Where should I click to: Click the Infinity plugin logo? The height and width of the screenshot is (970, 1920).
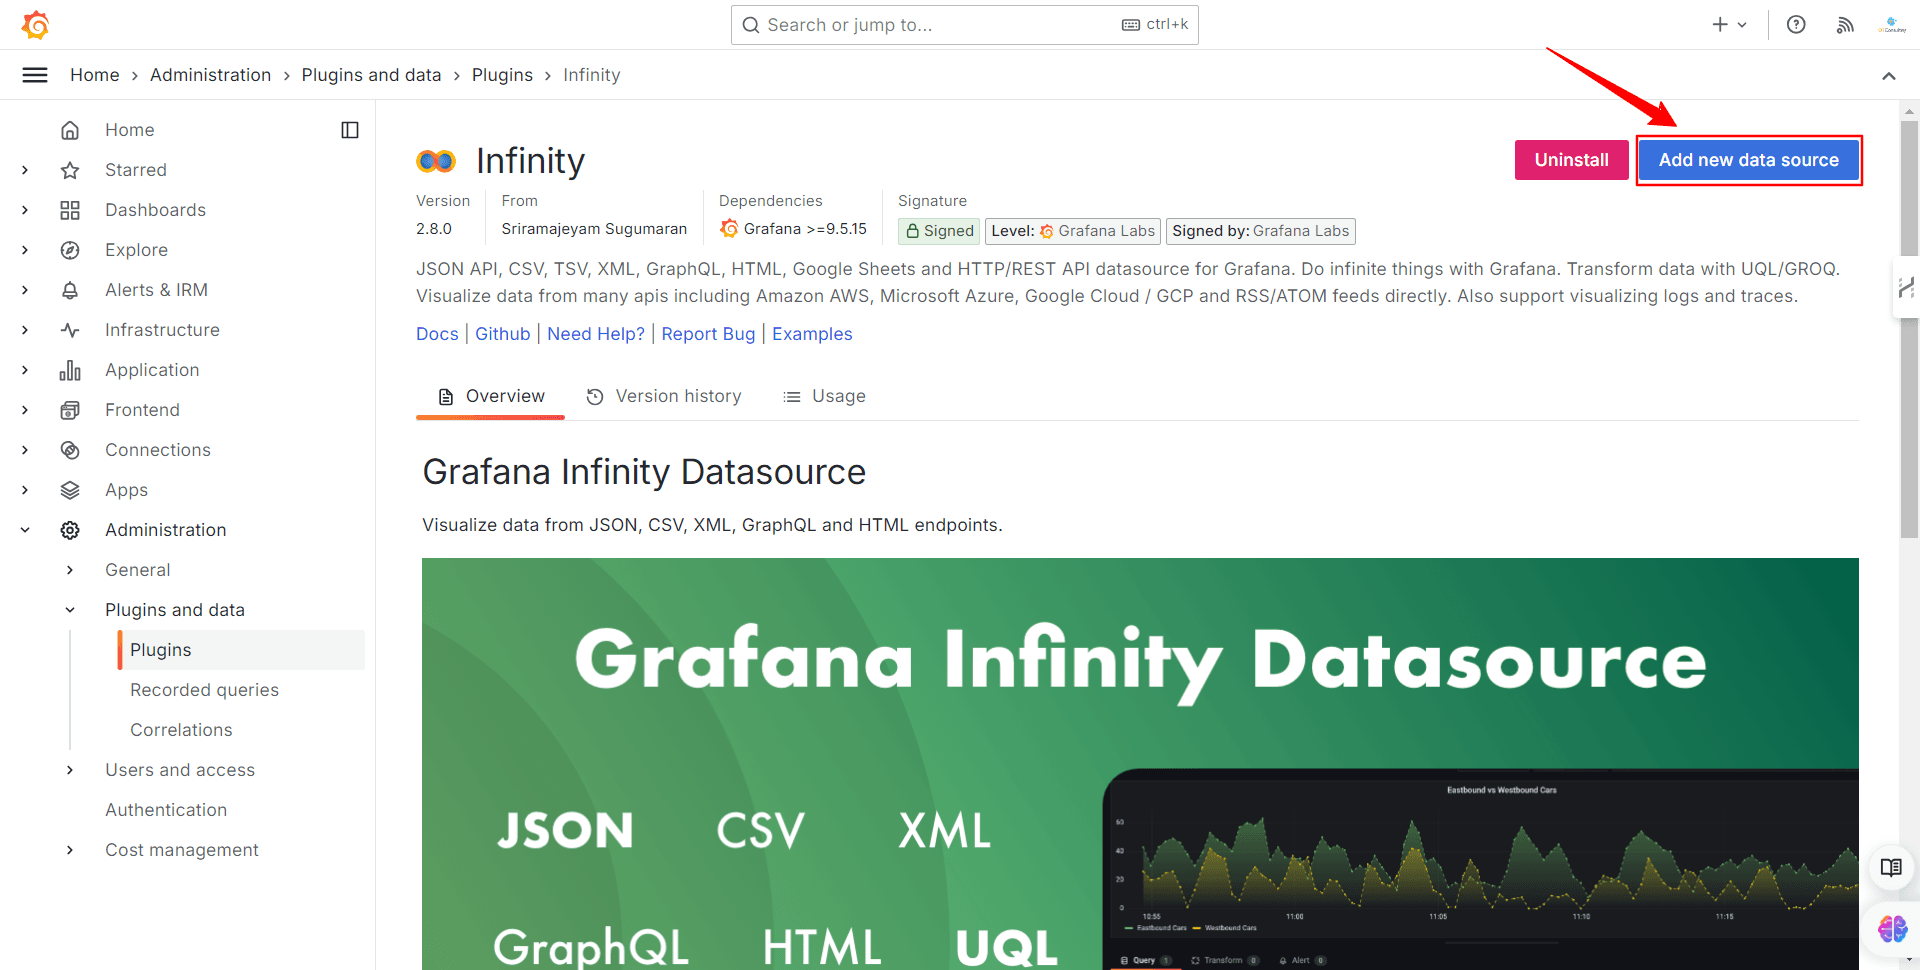tap(436, 160)
